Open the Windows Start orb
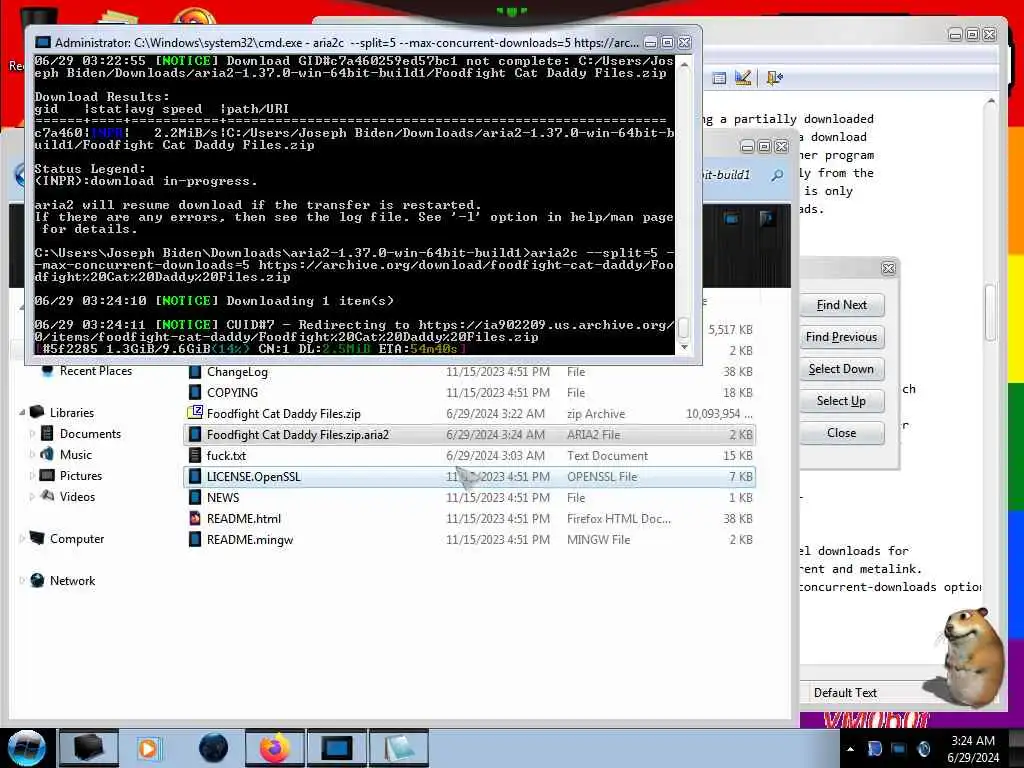 pyautogui.click(x=26, y=748)
